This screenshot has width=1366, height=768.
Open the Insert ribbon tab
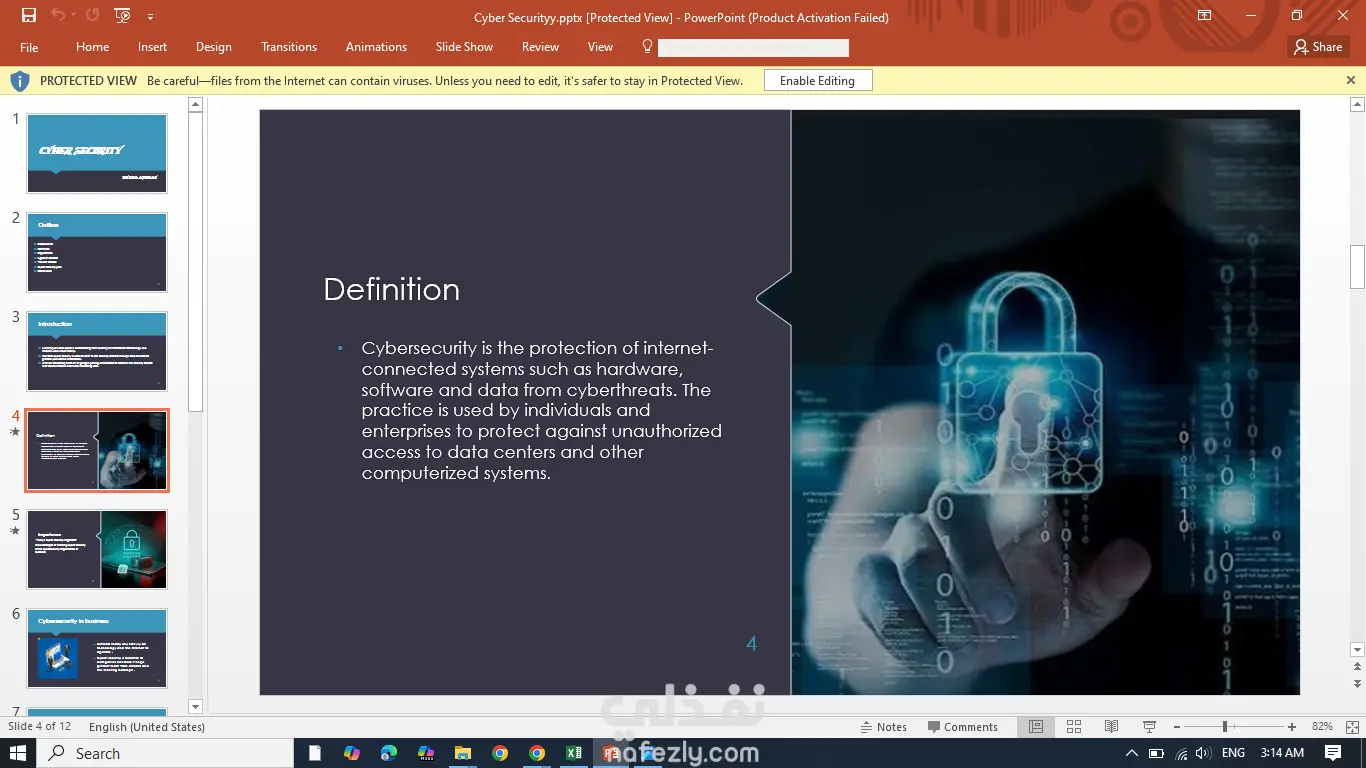pos(153,47)
